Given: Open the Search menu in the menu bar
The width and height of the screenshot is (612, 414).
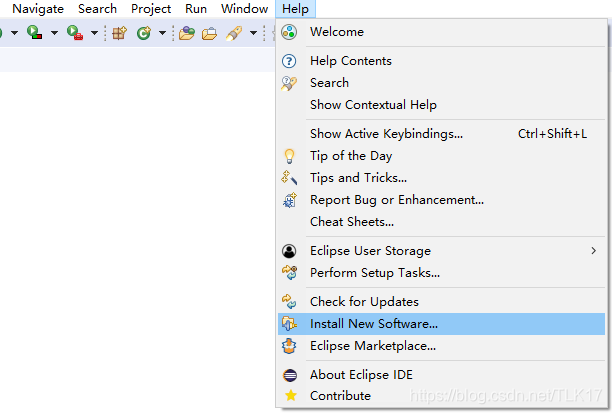Looking at the screenshot, I should coord(97,9).
